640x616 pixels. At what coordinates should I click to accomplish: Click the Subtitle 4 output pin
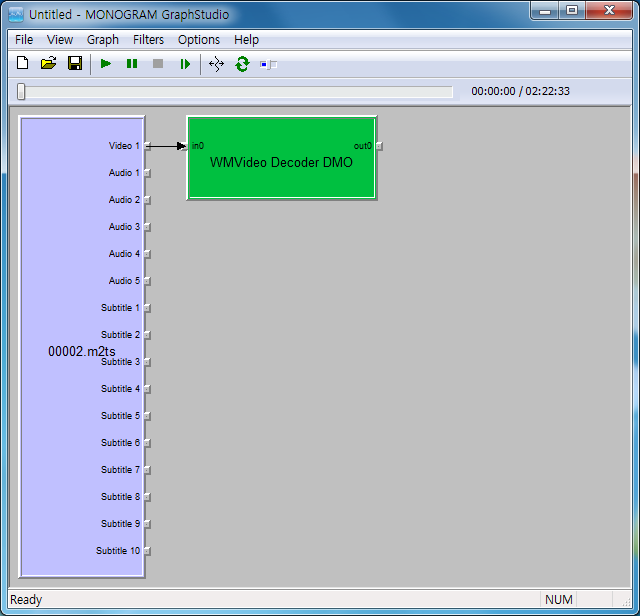[x=147, y=389]
